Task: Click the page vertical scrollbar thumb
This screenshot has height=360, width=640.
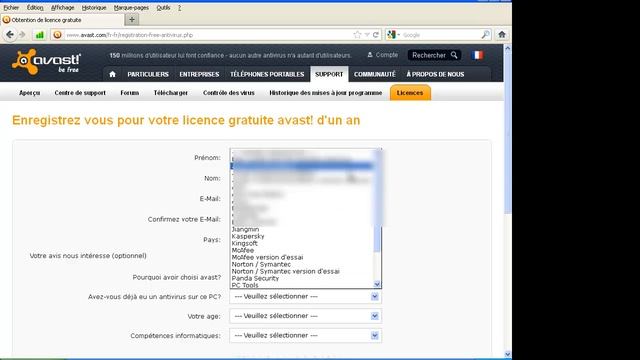Action: (508, 133)
